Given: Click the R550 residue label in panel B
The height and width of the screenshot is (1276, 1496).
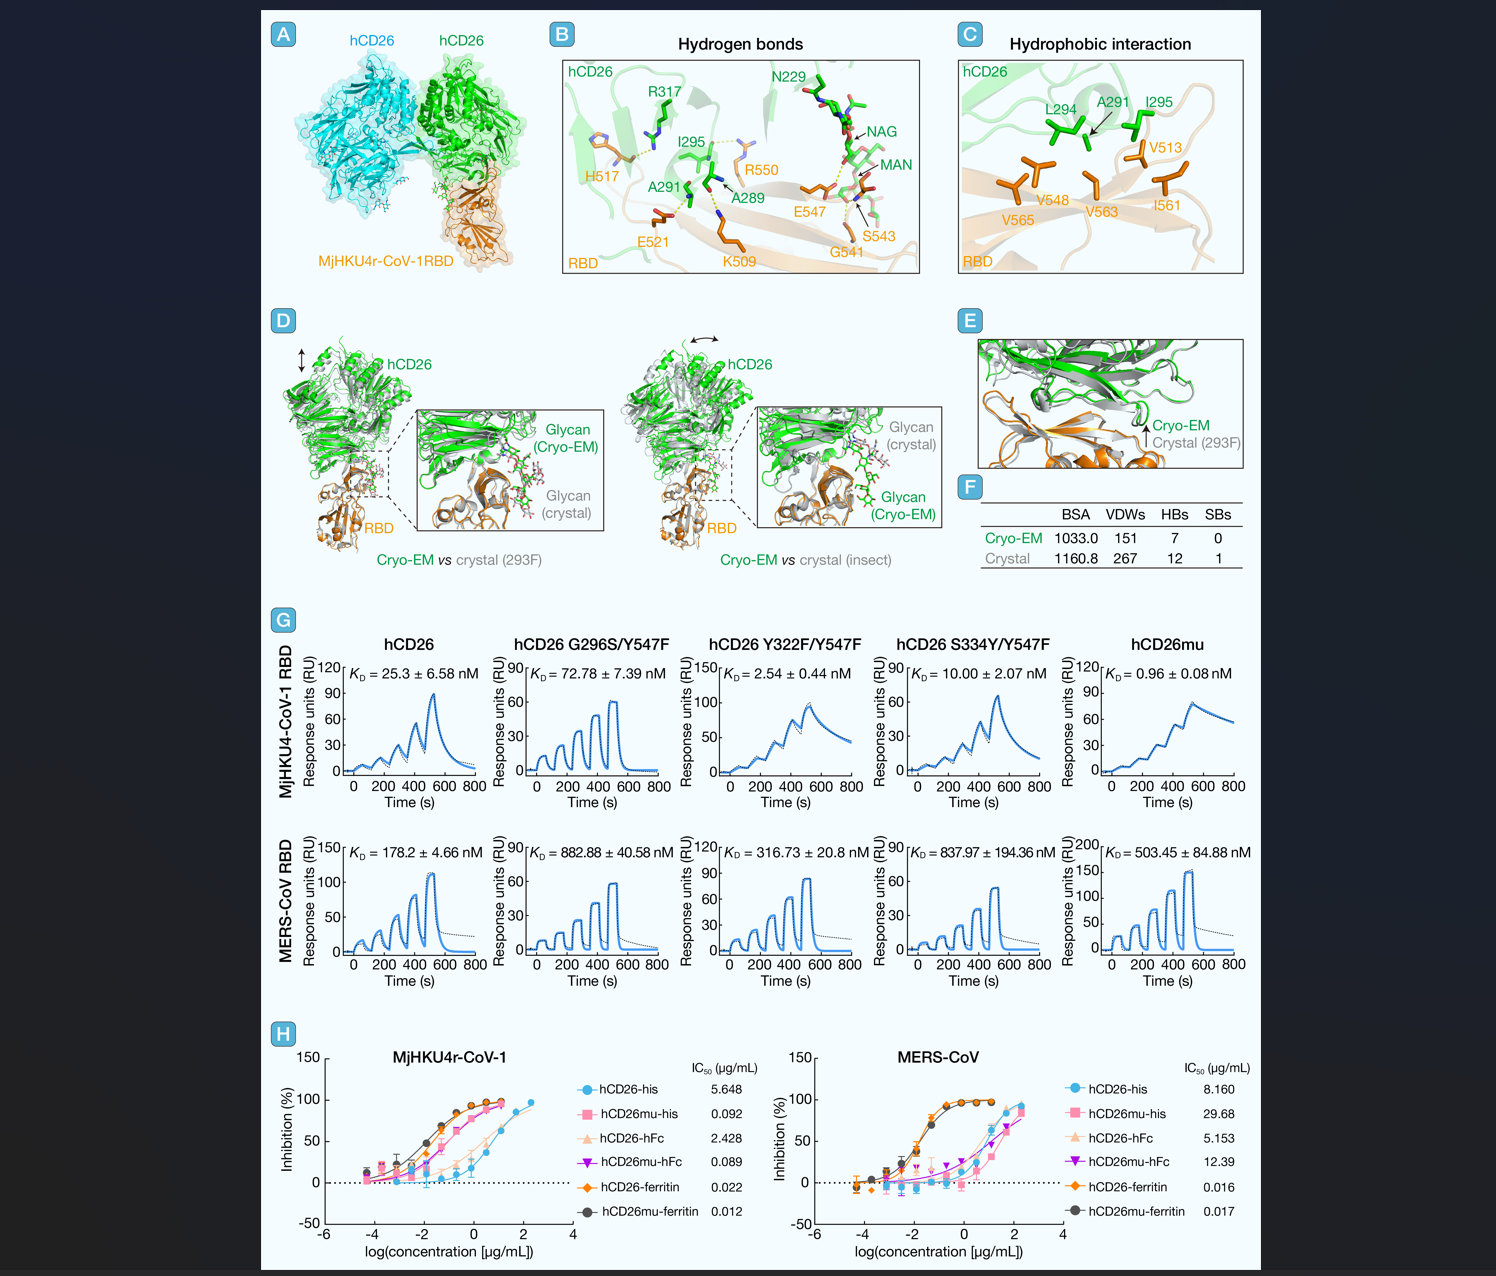Looking at the screenshot, I should click(x=761, y=170).
